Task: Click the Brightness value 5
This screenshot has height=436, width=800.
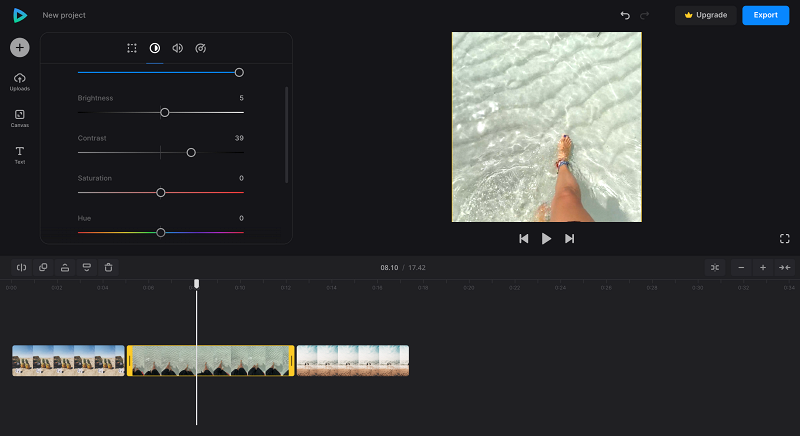Action: tap(241, 98)
